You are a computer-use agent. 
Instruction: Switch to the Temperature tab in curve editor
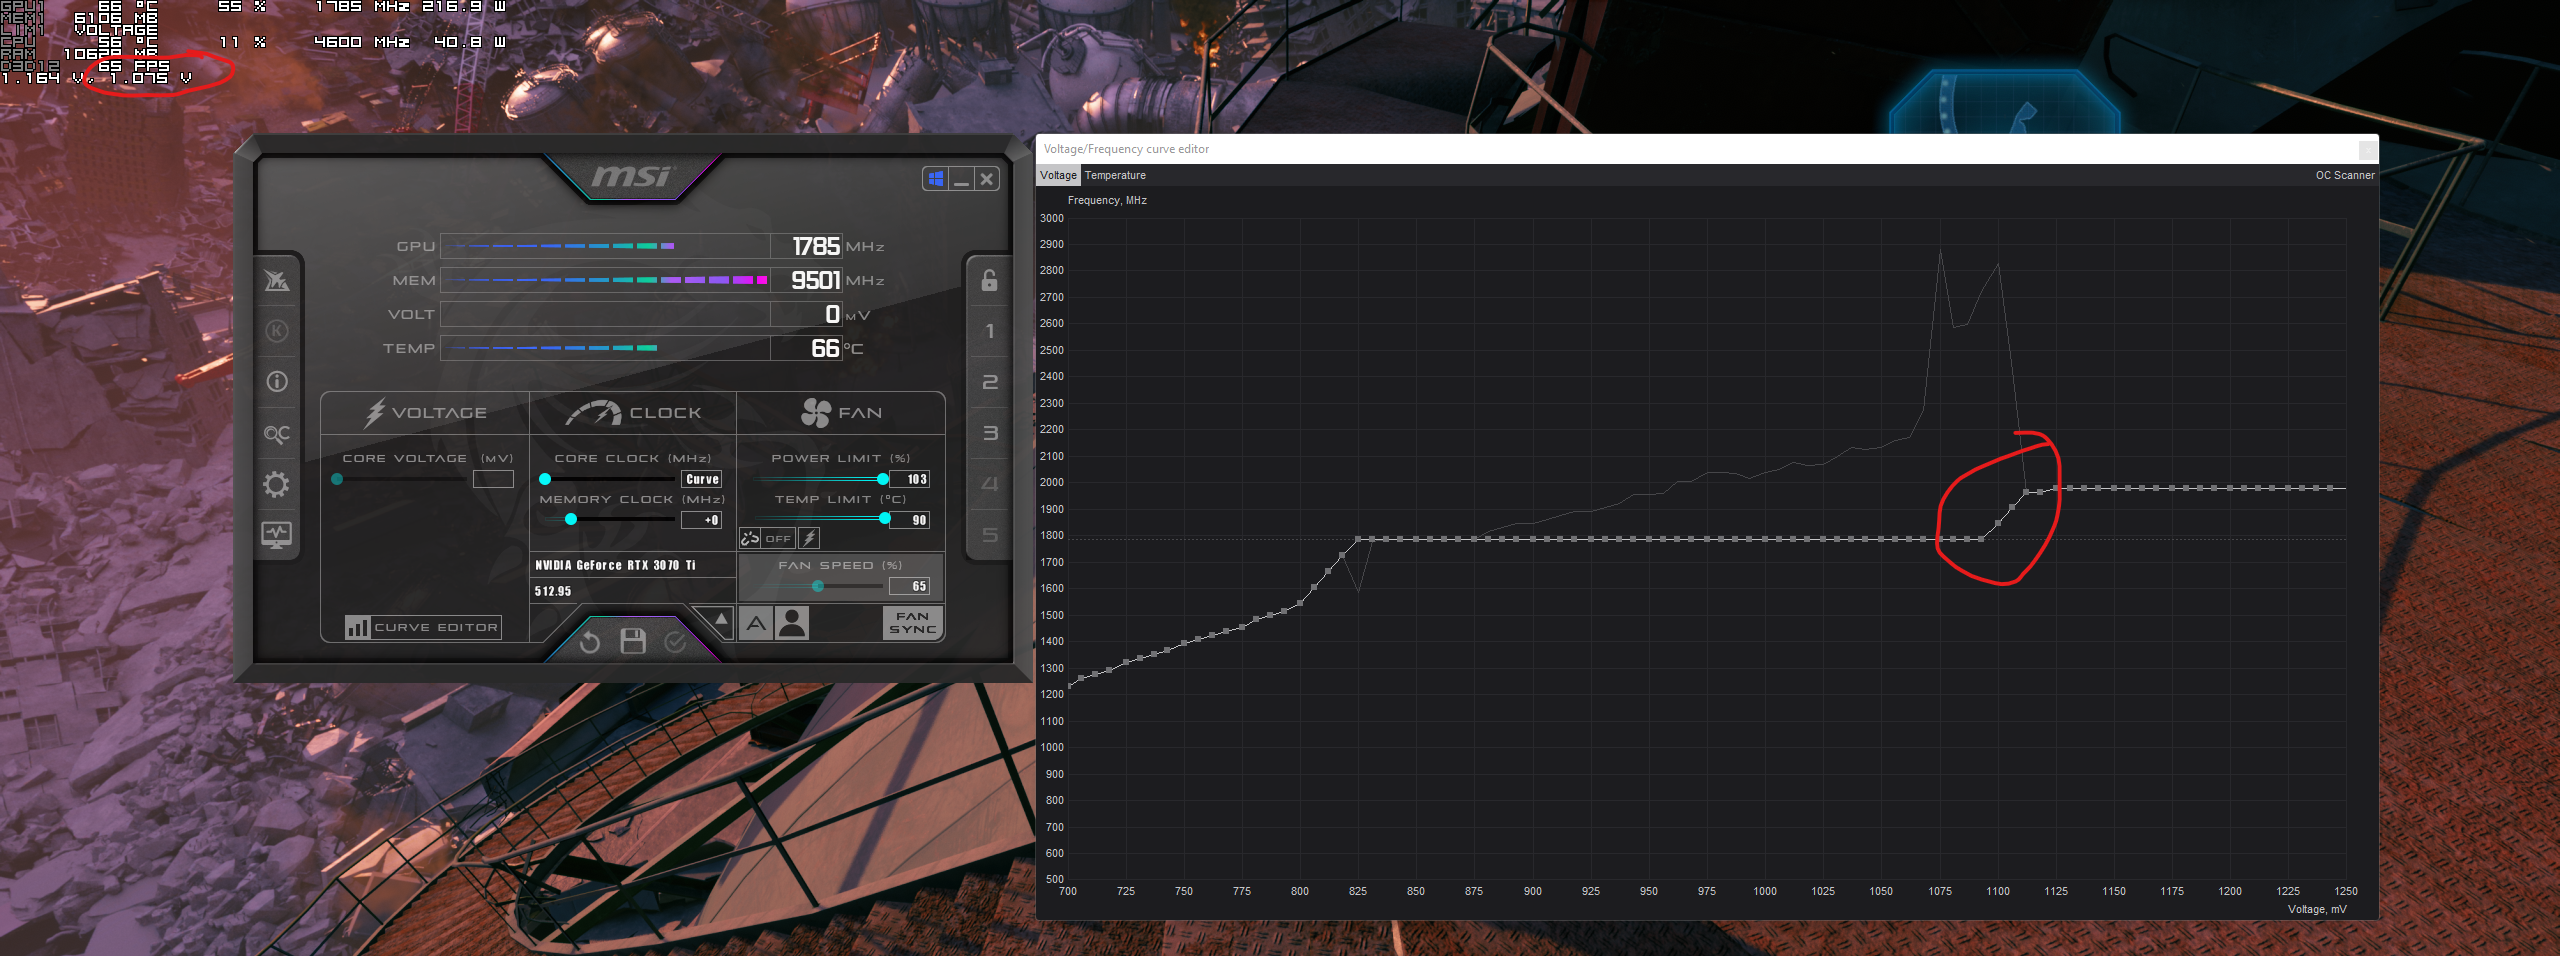coord(1115,175)
